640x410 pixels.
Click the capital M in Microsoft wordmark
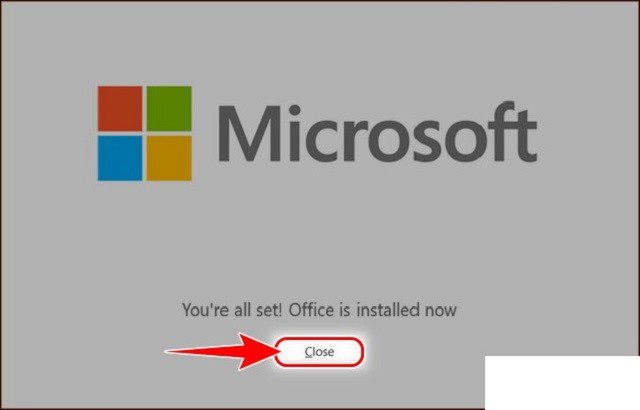pos(249,133)
